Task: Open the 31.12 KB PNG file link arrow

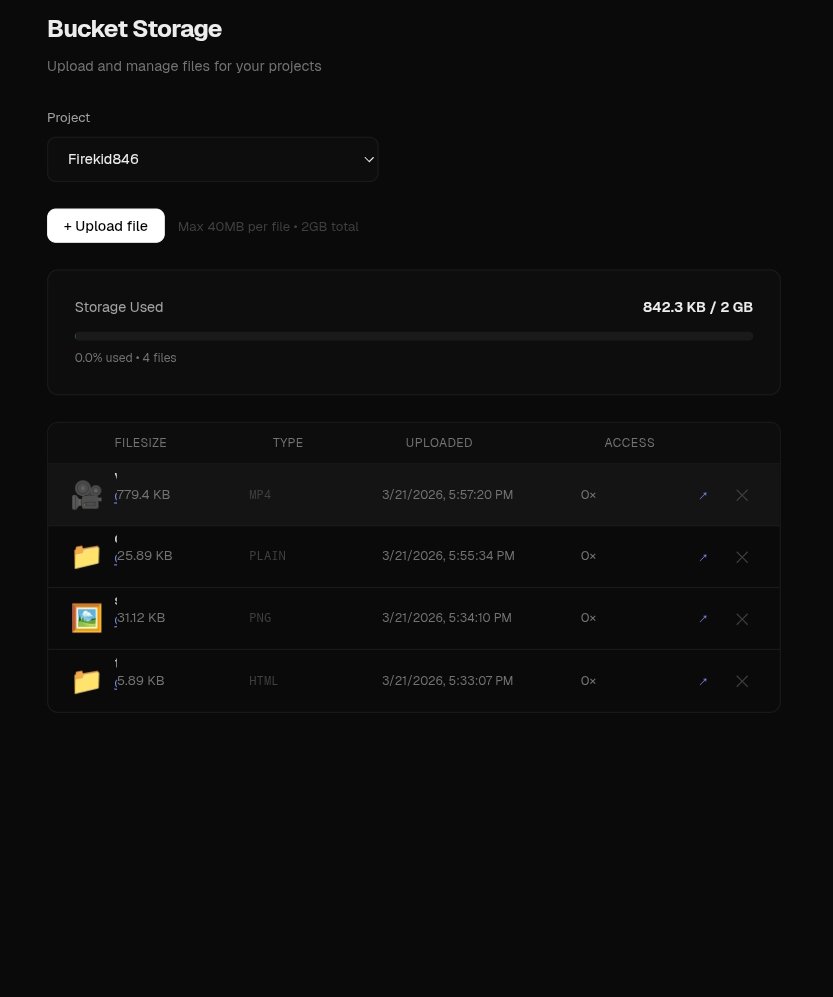Action: tap(703, 619)
